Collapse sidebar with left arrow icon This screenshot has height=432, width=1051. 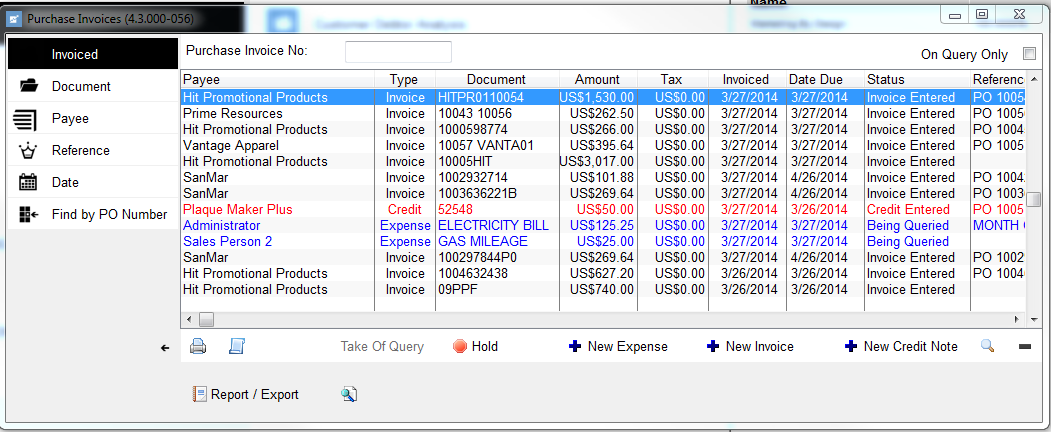click(165, 348)
